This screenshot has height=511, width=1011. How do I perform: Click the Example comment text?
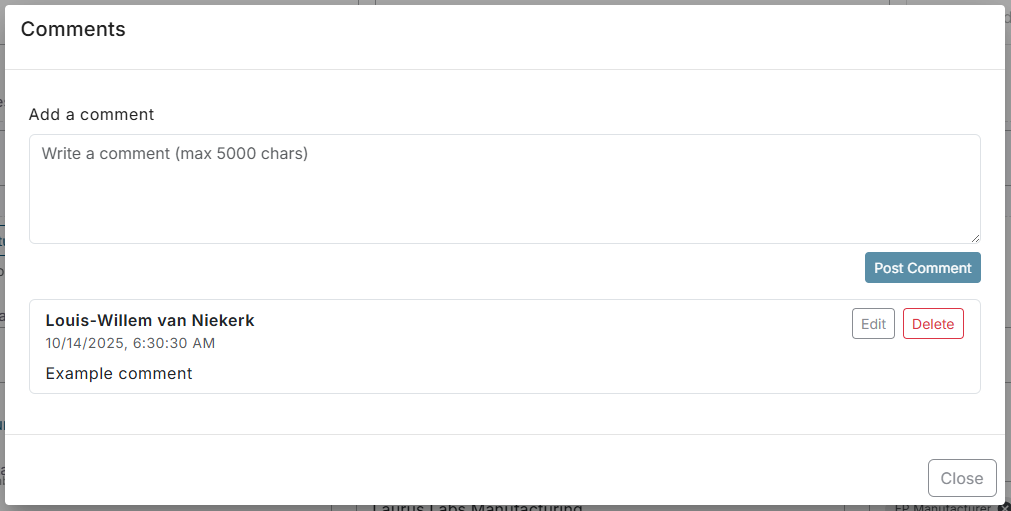tap(119, 374)
